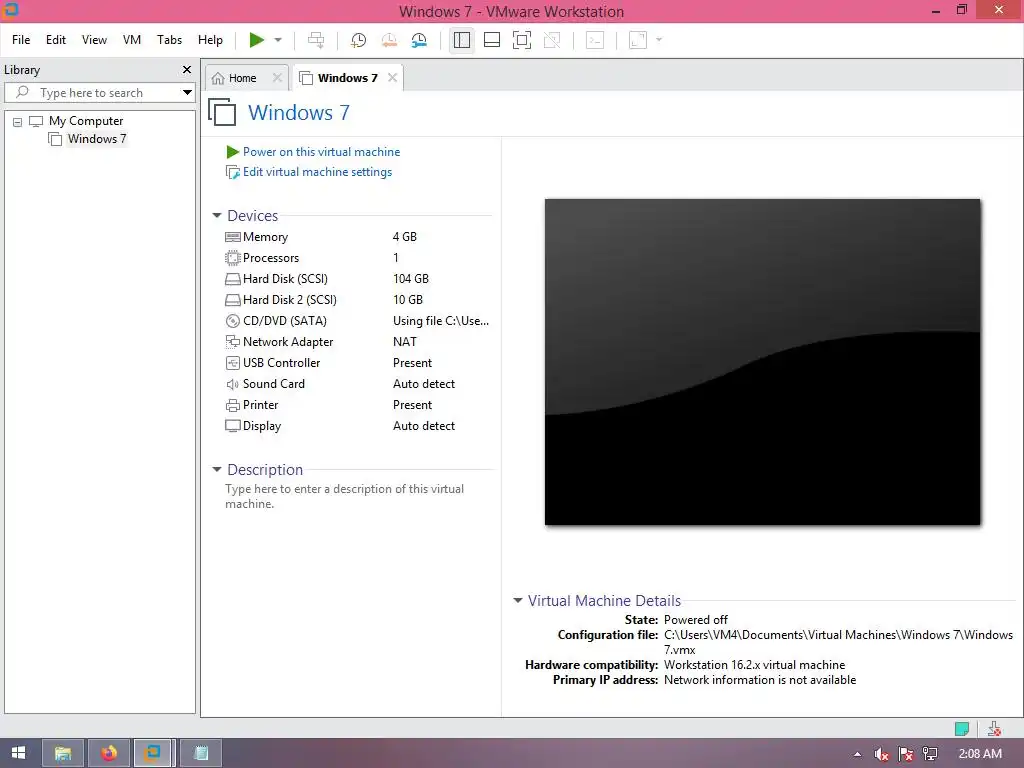Viewport: 1024px width, 768px height.
Task: Click the muted volume tray icon
Action: point(881,754)
